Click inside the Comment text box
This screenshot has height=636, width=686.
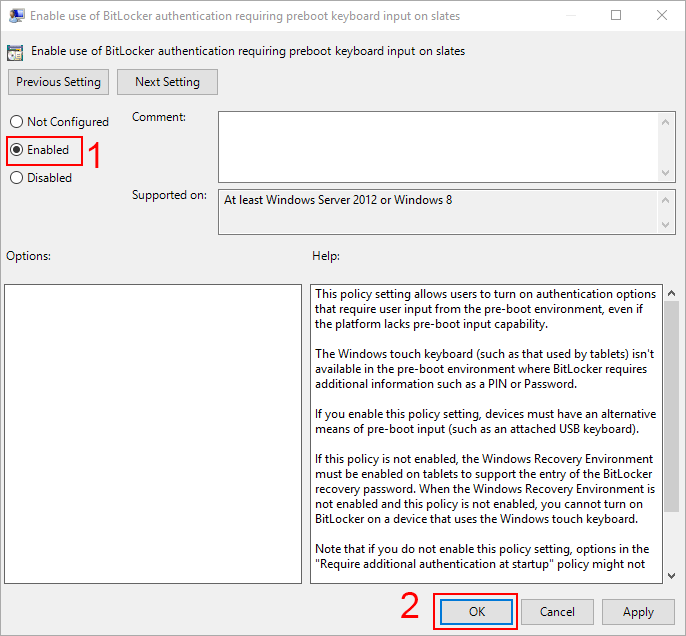tap(438, 147)
